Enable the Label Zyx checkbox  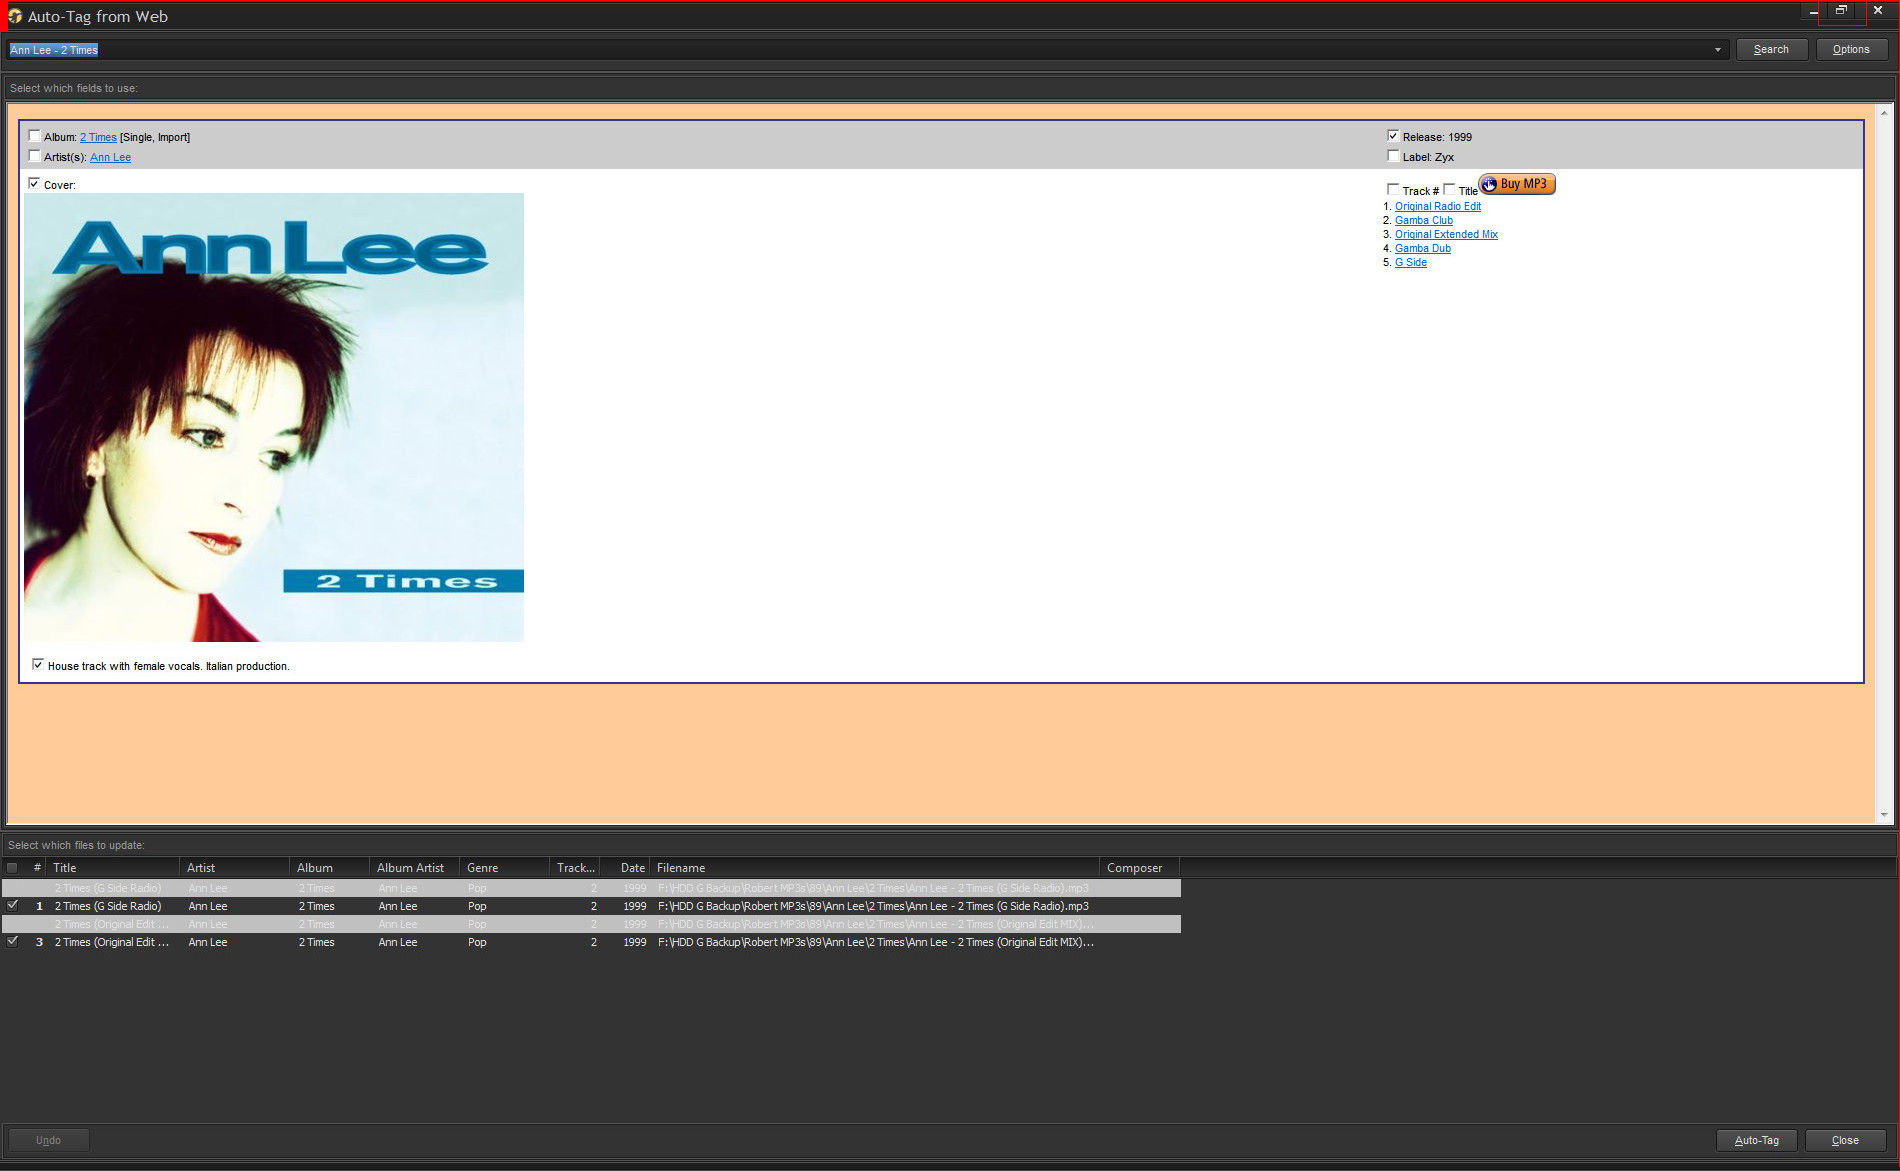(x=1393, y=156)
